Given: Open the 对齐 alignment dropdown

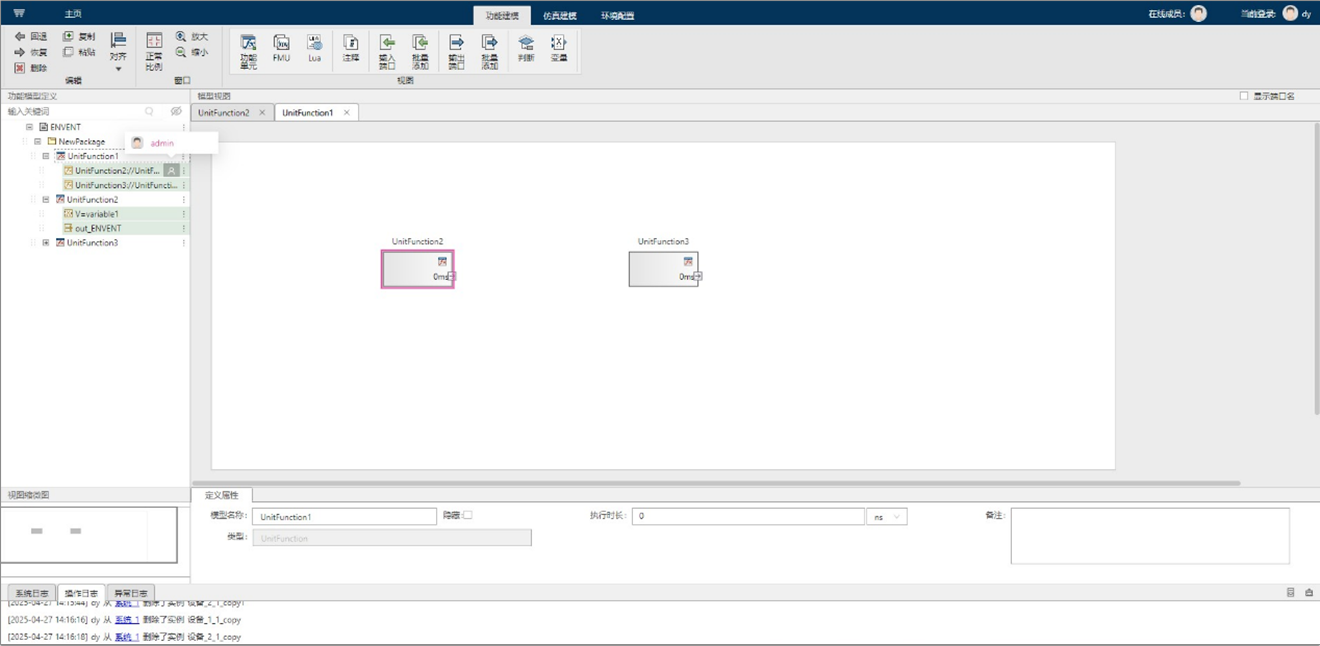Looking at the screenshot, I should click(118, 50).
